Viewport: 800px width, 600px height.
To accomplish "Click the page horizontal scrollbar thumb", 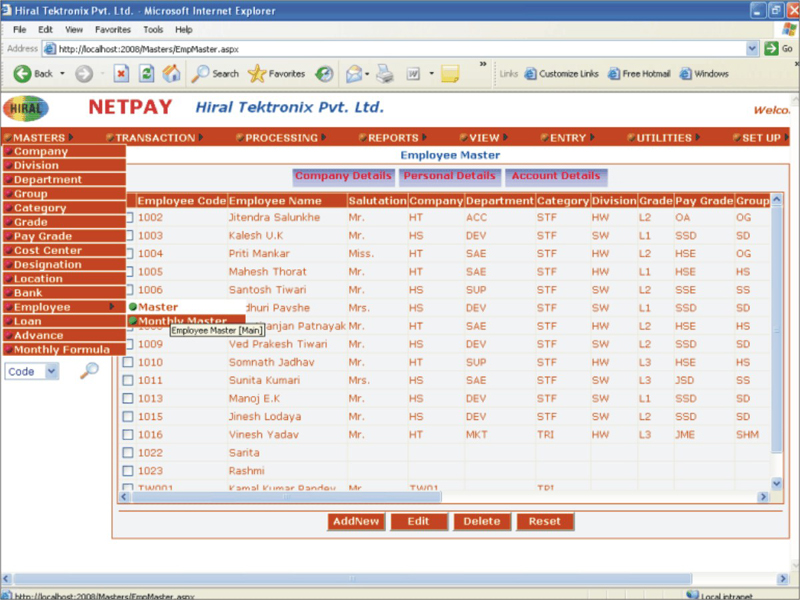I will (352, 579).
